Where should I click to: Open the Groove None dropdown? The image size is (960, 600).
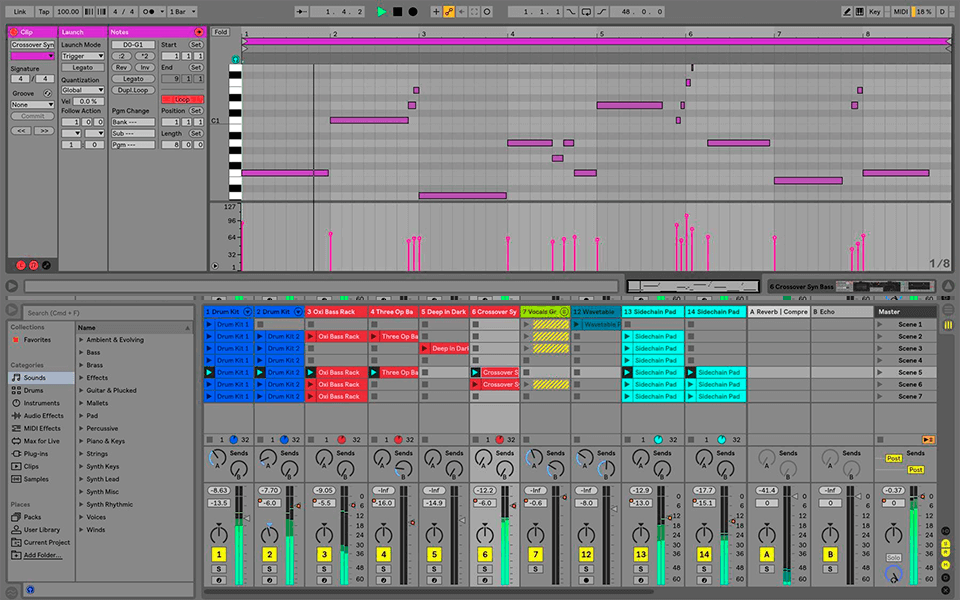[x=32, y=104]
